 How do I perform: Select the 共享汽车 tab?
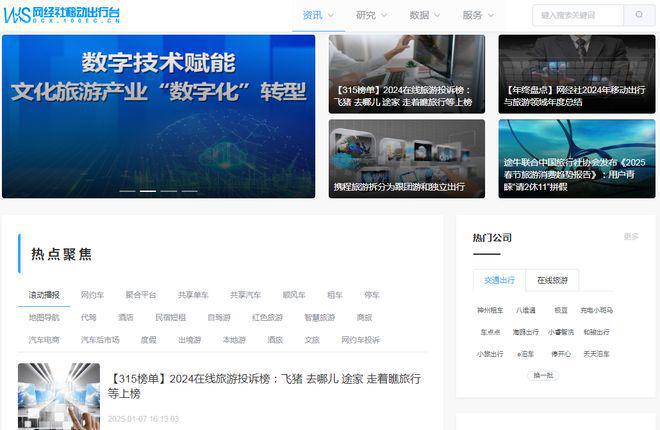click(x=245, y=295)
